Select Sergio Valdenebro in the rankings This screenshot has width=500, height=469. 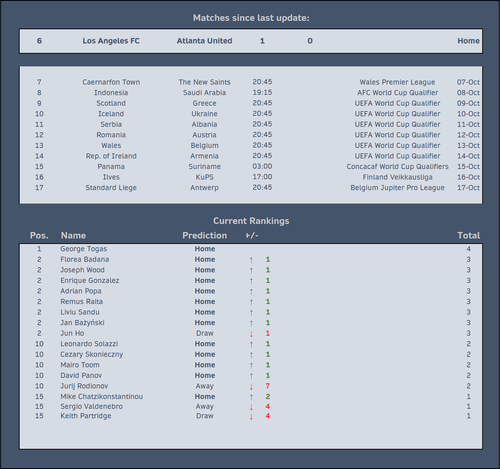pos(91,407)
